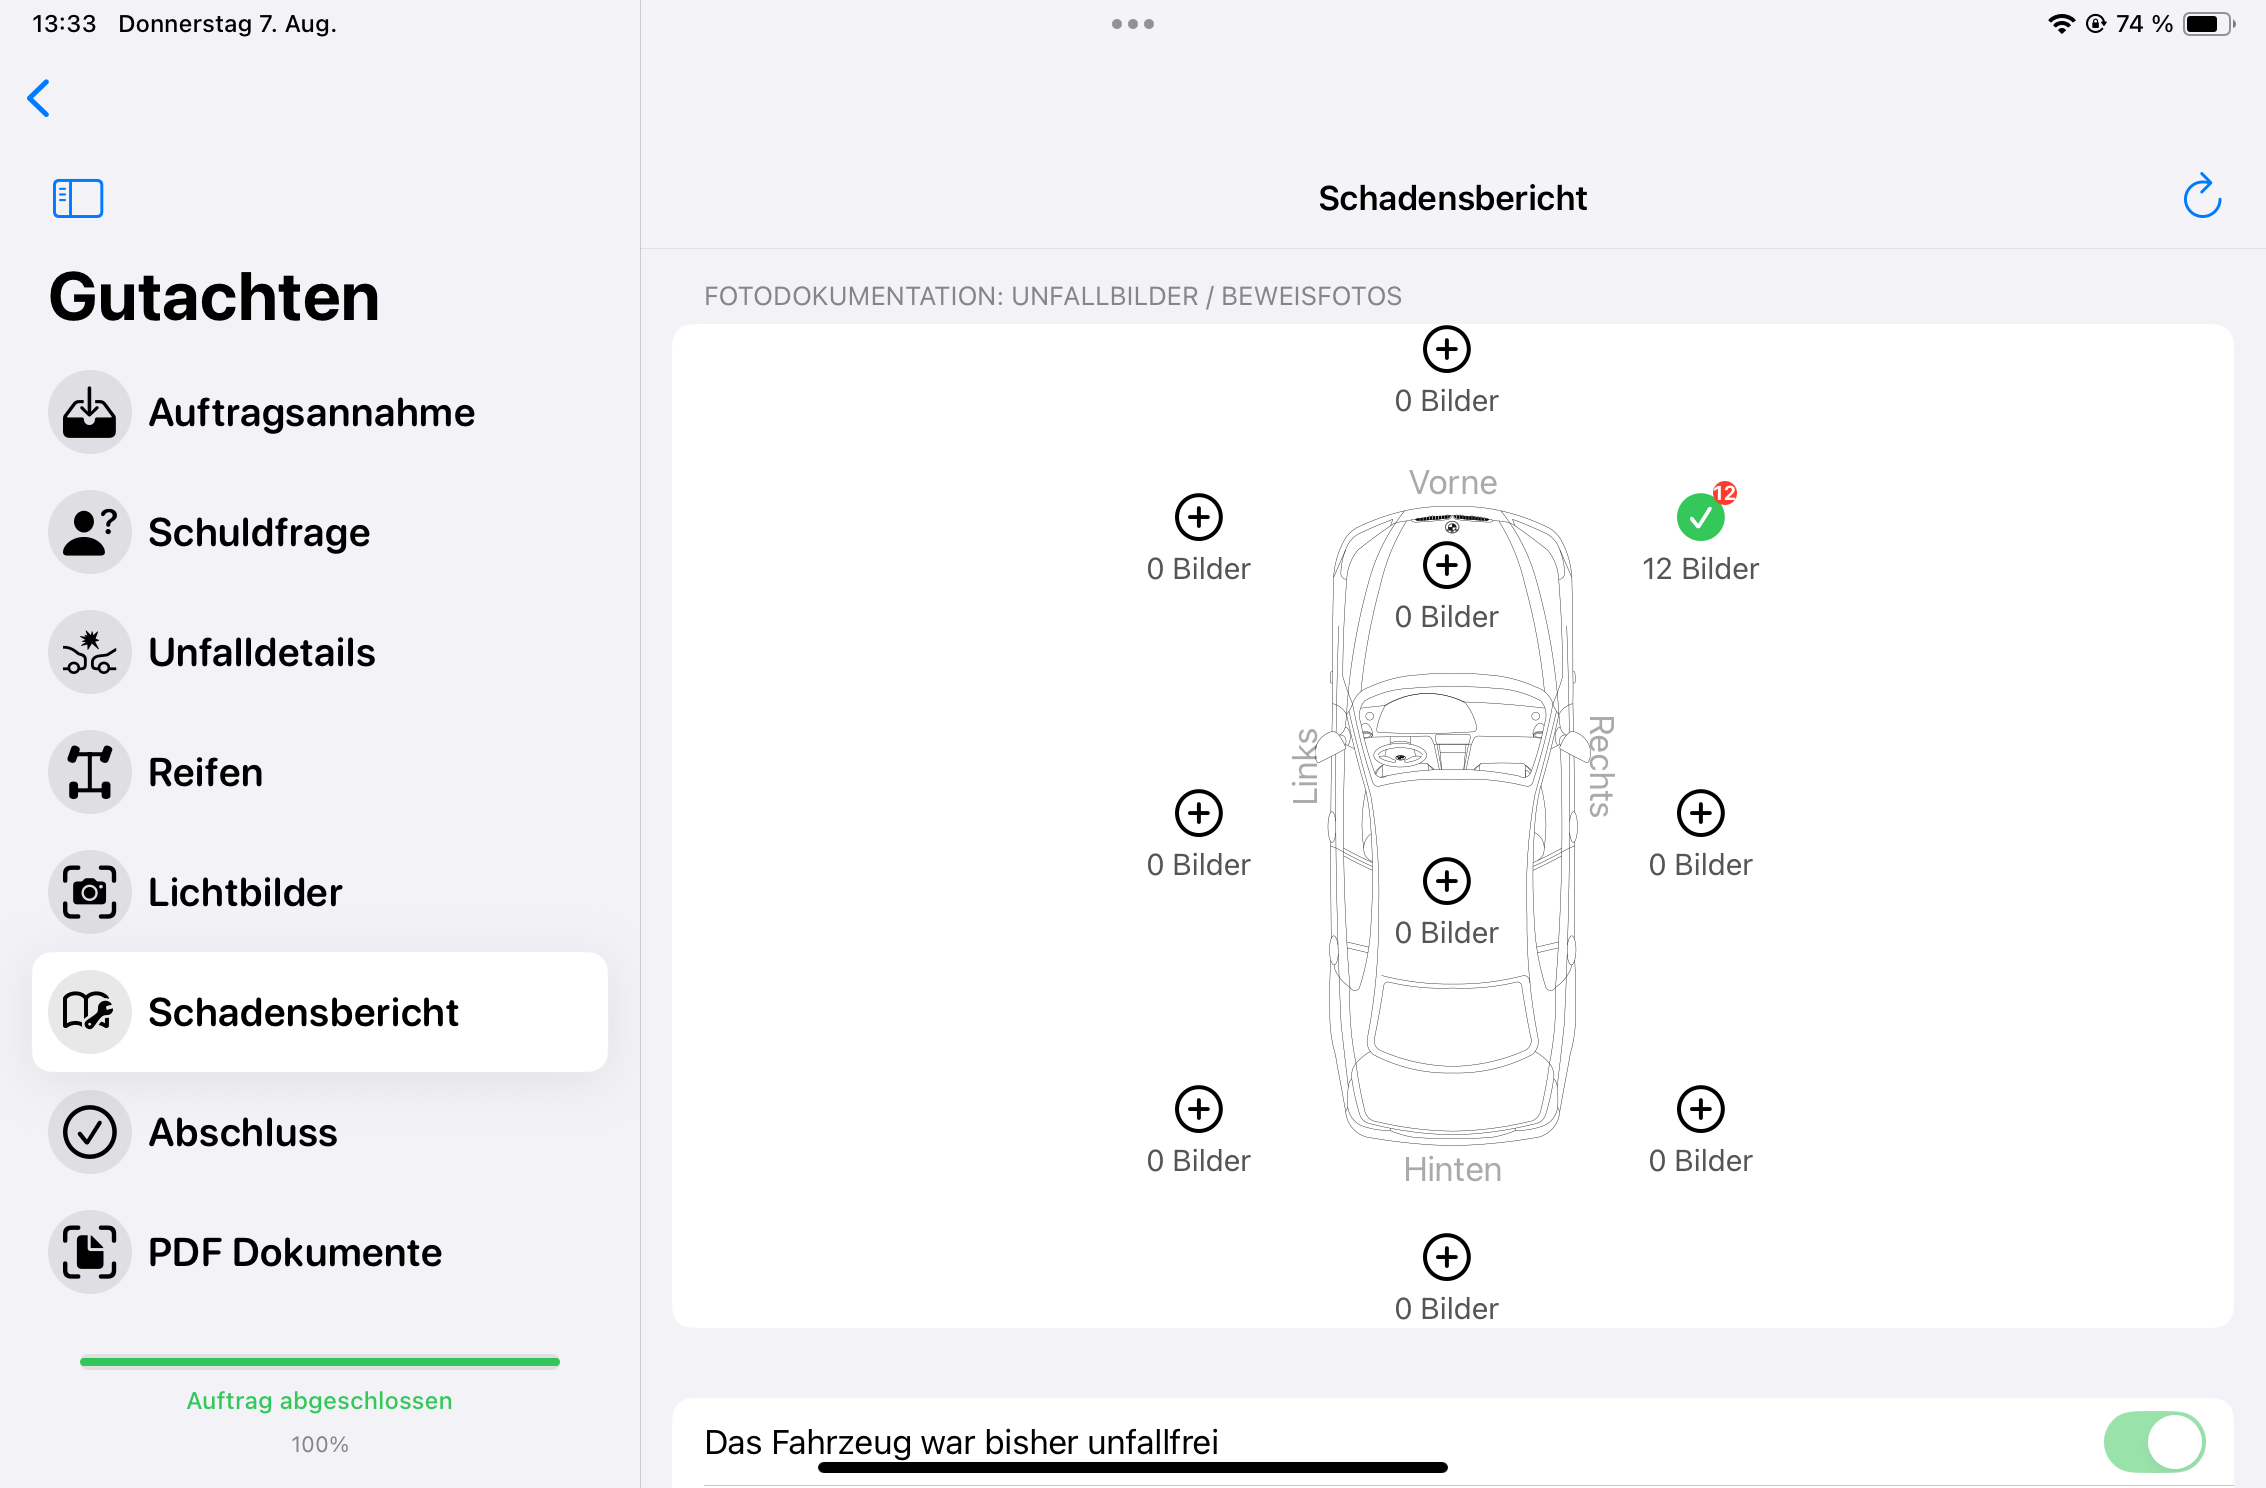Toggle the sidebar panel icon
Image resolution: width=2266 pixels, height=1488 pixels.
[78, 198]
